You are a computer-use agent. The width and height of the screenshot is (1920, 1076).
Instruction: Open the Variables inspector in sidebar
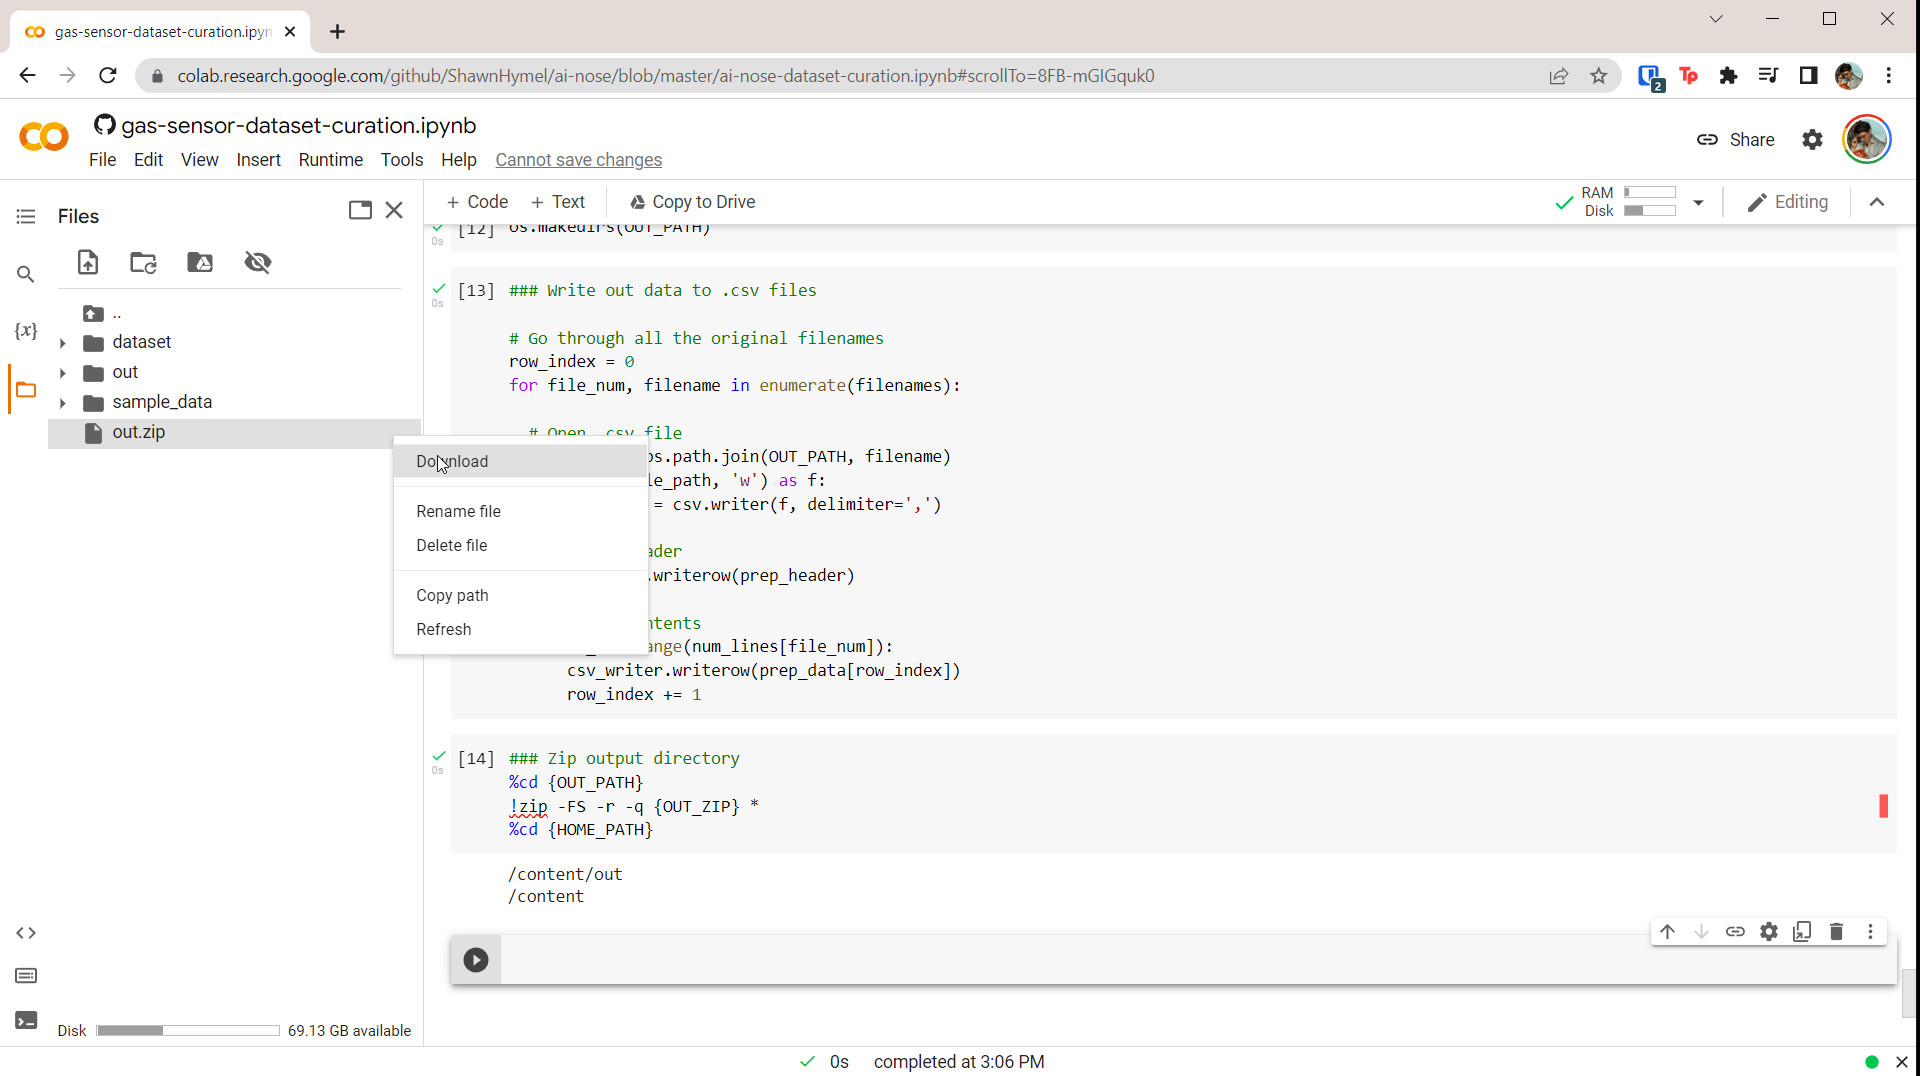[x=26, y=331]
